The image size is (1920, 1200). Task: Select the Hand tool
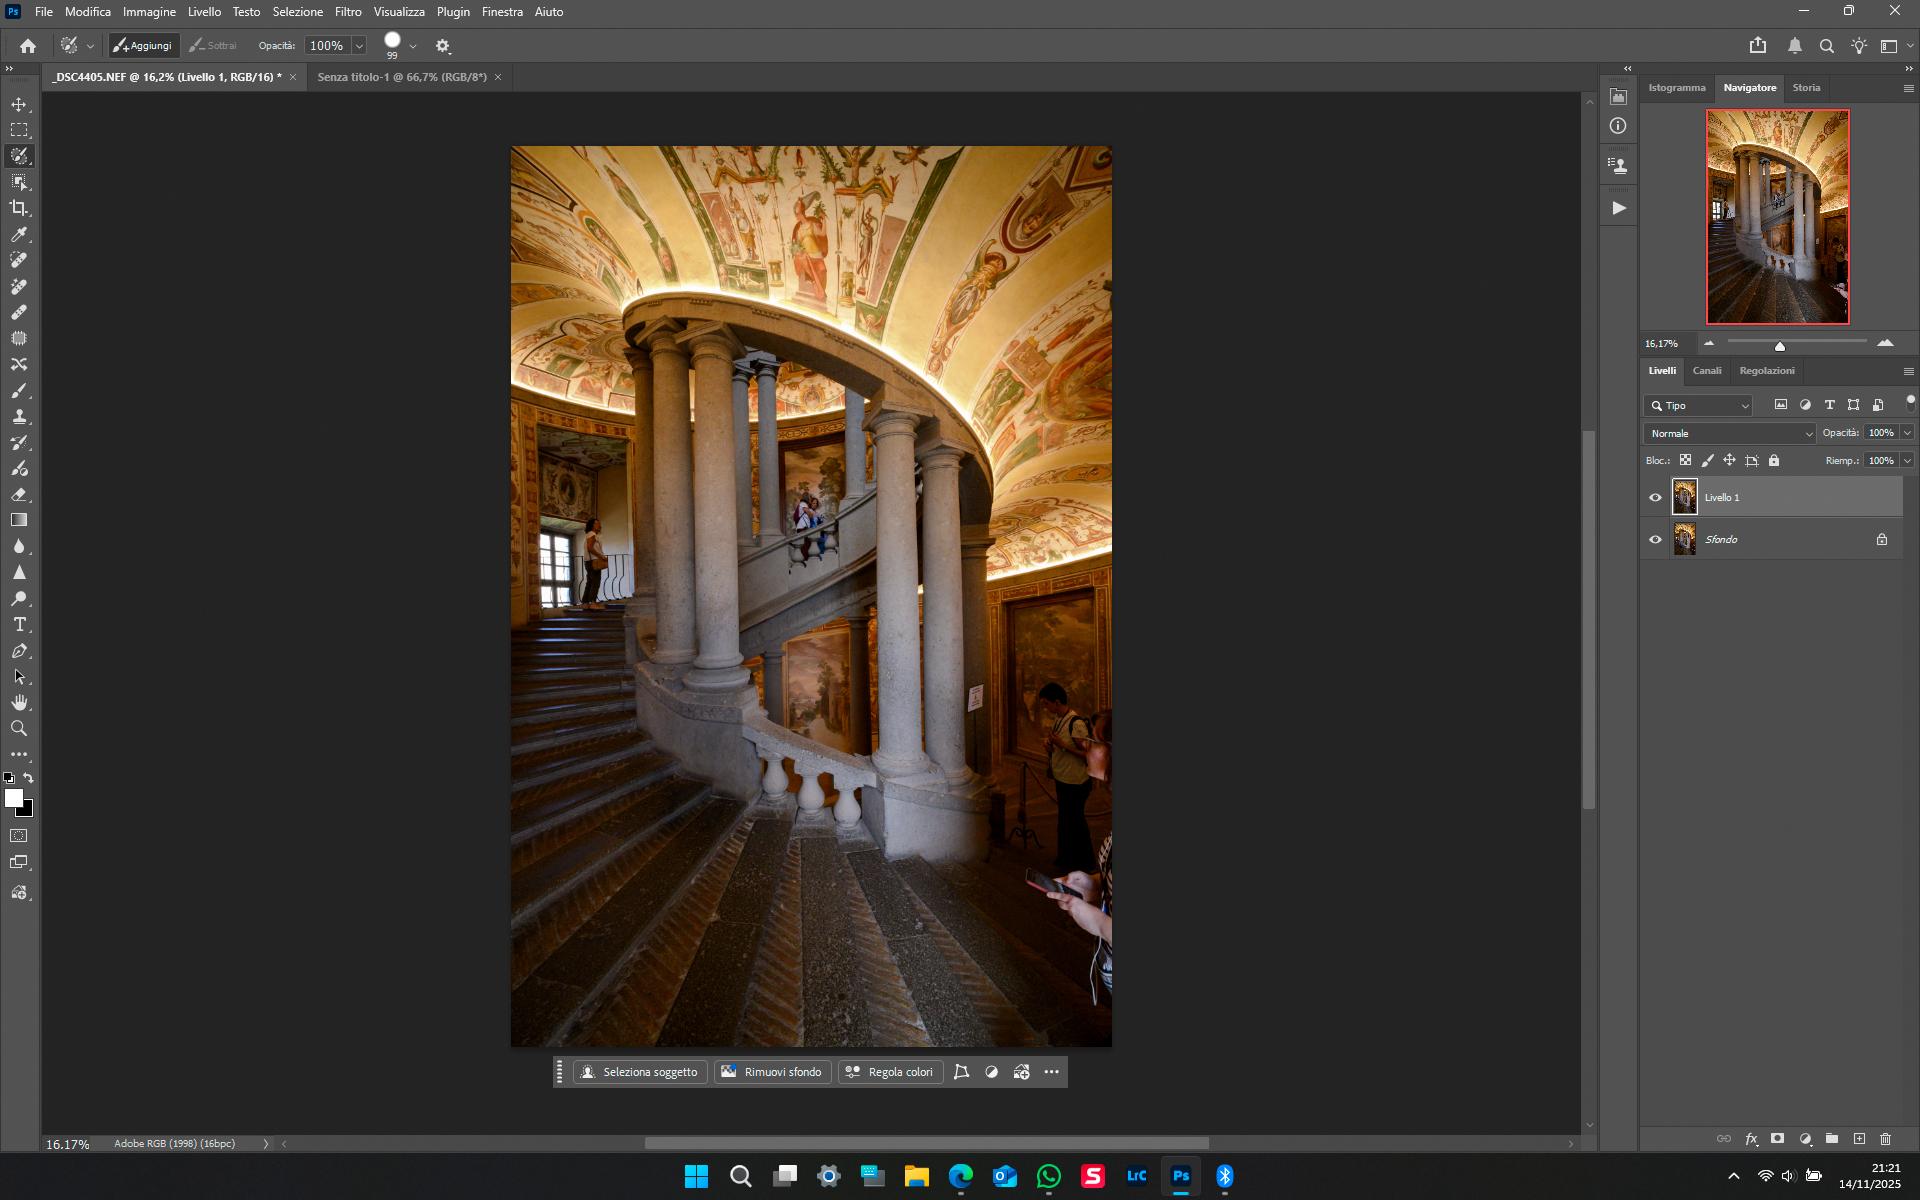[x=19, y=703]
